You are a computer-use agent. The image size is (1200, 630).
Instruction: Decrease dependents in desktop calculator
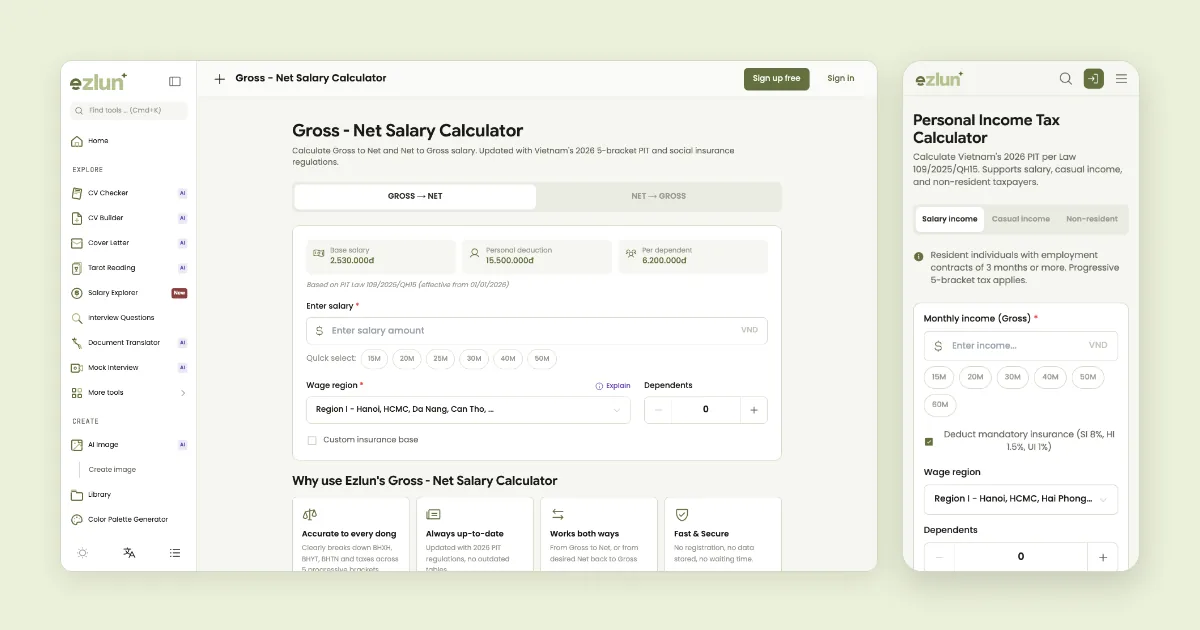[x=658, y=410]
